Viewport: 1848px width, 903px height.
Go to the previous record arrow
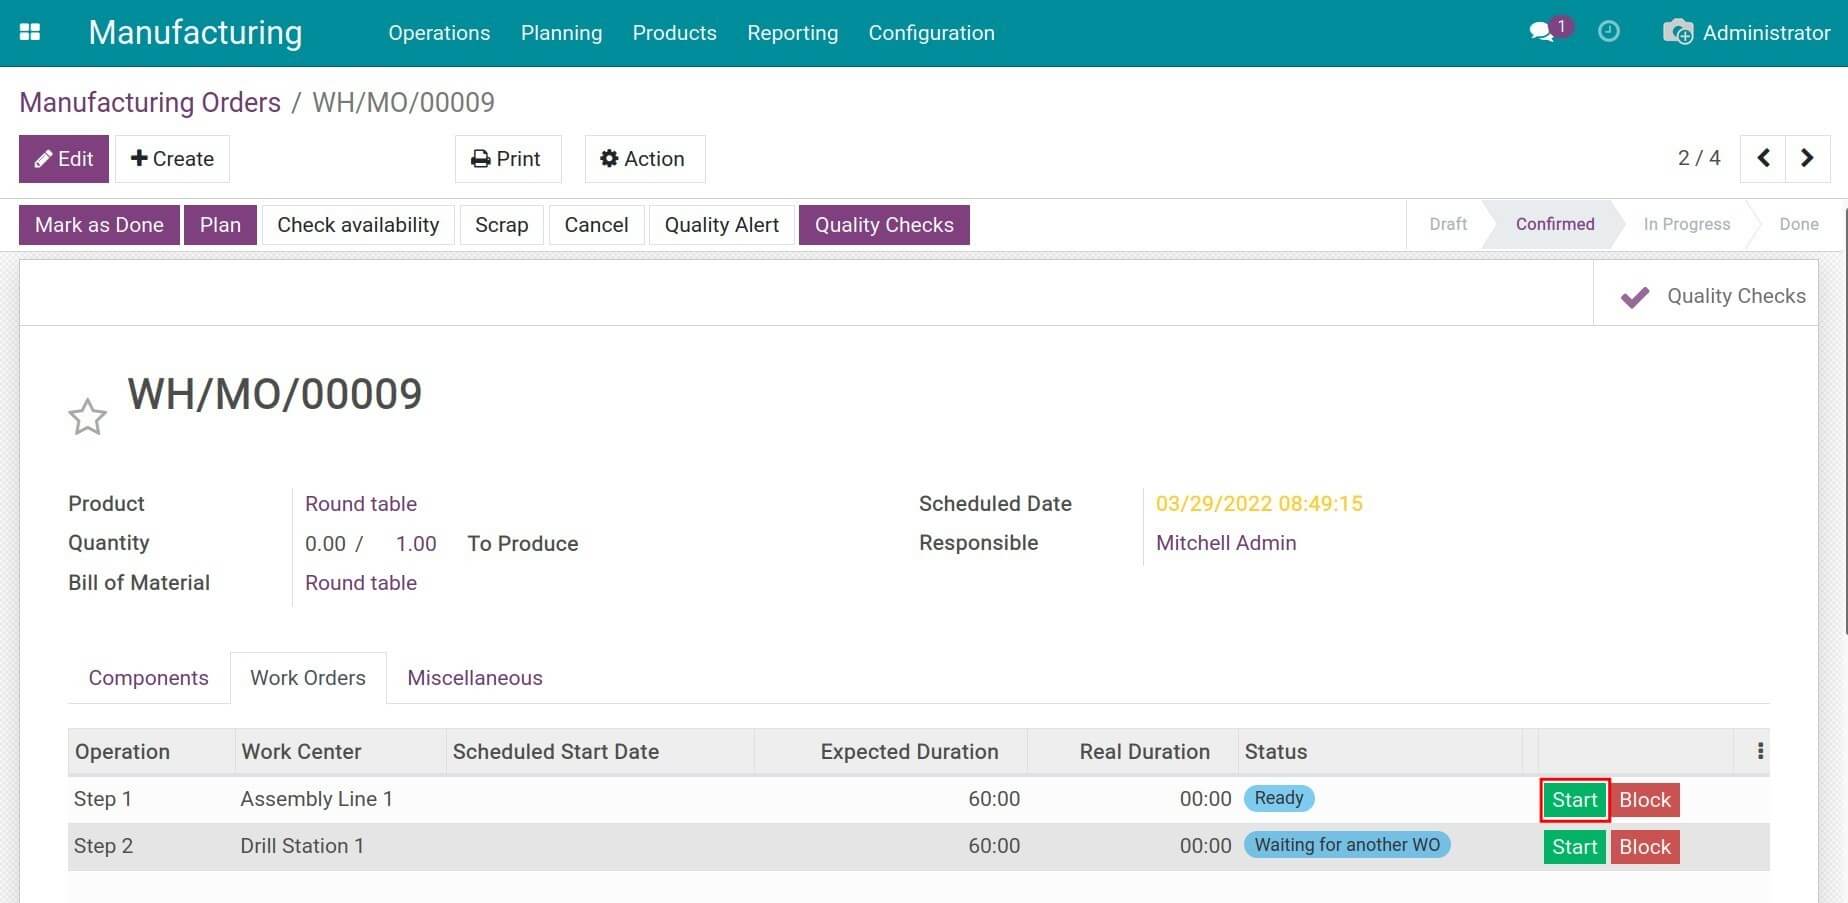click(1763, 158)
